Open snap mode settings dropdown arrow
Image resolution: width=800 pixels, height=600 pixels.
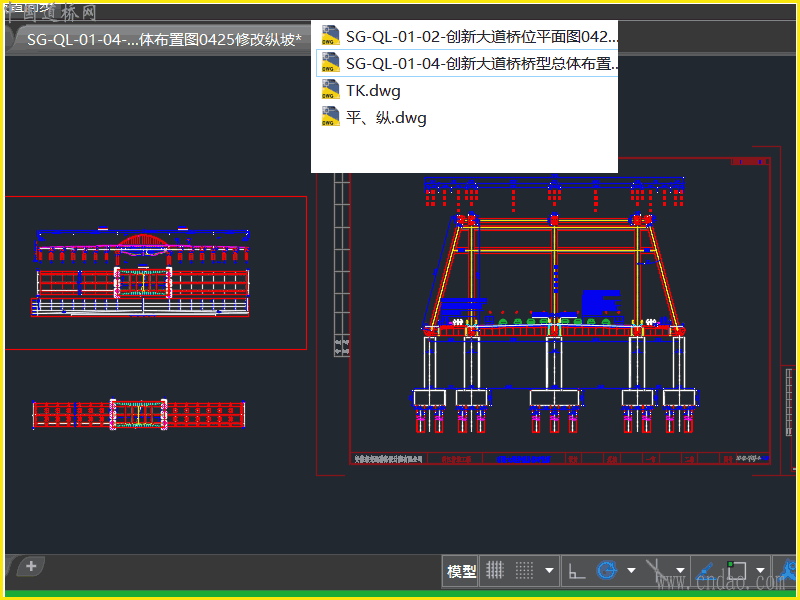point(549,572)
